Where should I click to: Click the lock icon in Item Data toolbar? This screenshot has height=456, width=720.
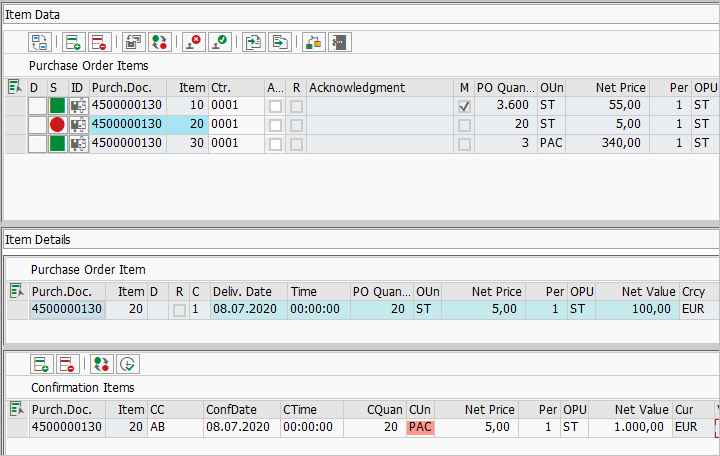tap(314, 42)
